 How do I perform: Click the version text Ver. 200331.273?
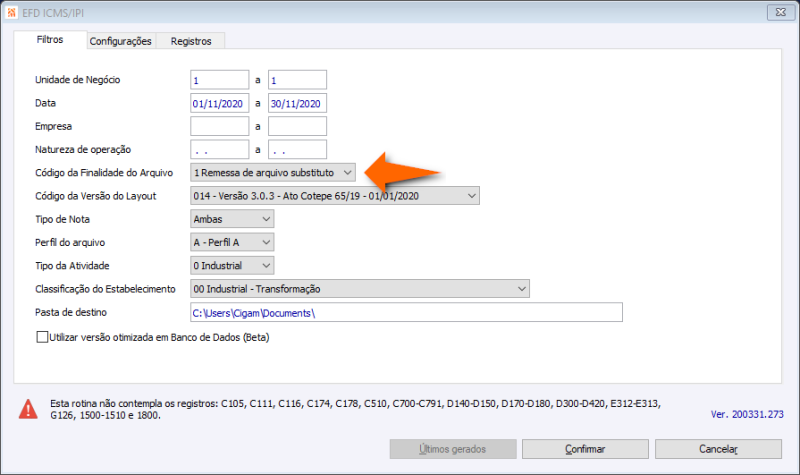[747, 414]
